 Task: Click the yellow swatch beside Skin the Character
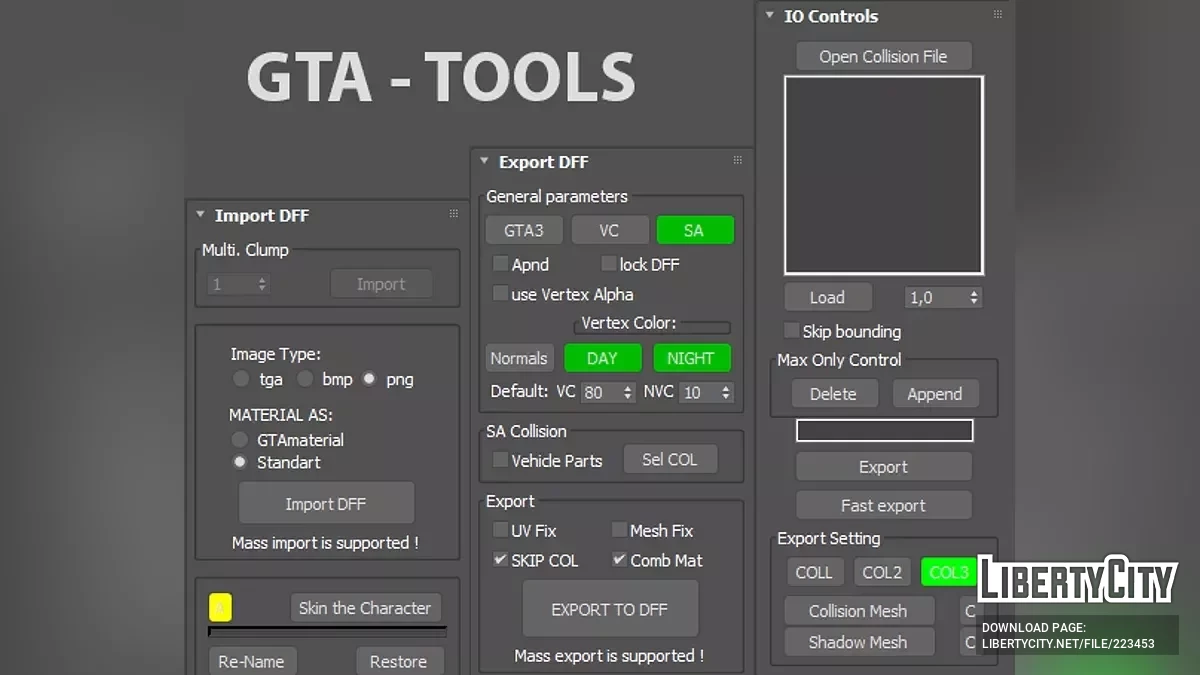pyautogui.click(x=220, y=607)
